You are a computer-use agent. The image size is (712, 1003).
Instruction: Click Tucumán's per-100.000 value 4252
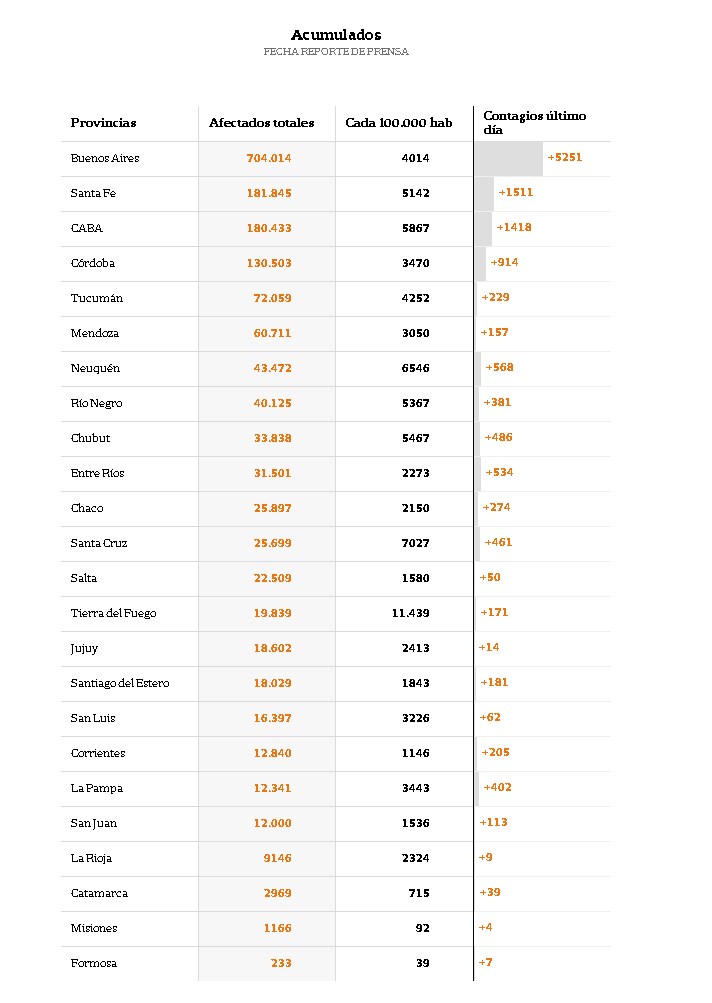pos(415,298)
